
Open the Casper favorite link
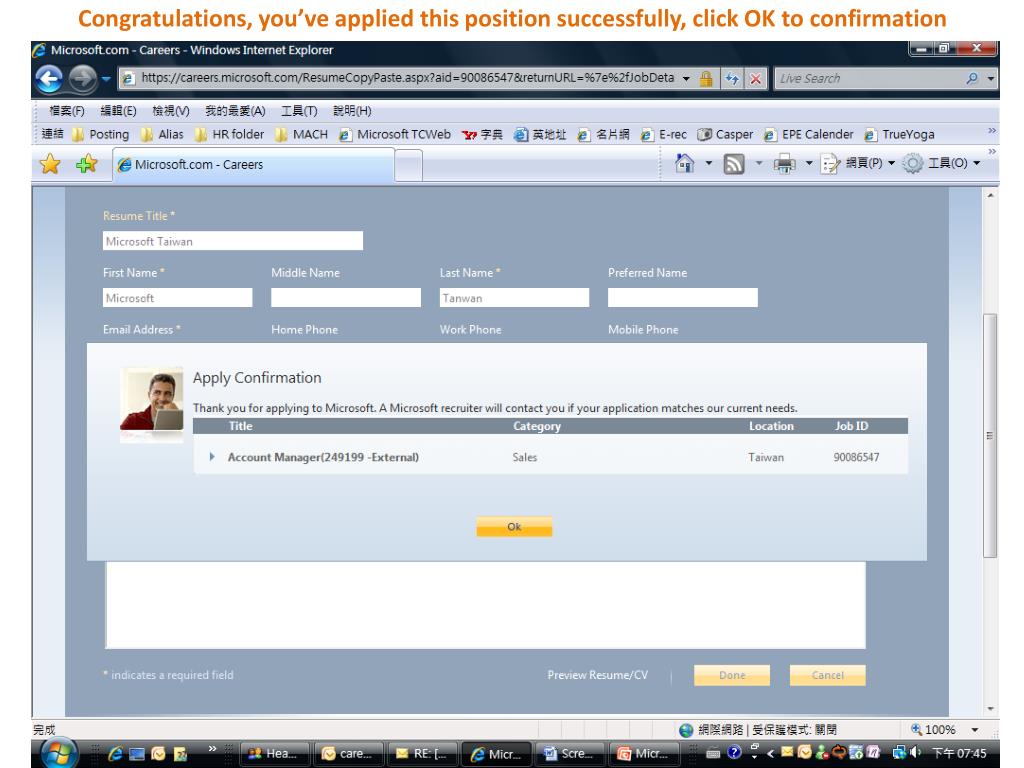coord(725,135)
